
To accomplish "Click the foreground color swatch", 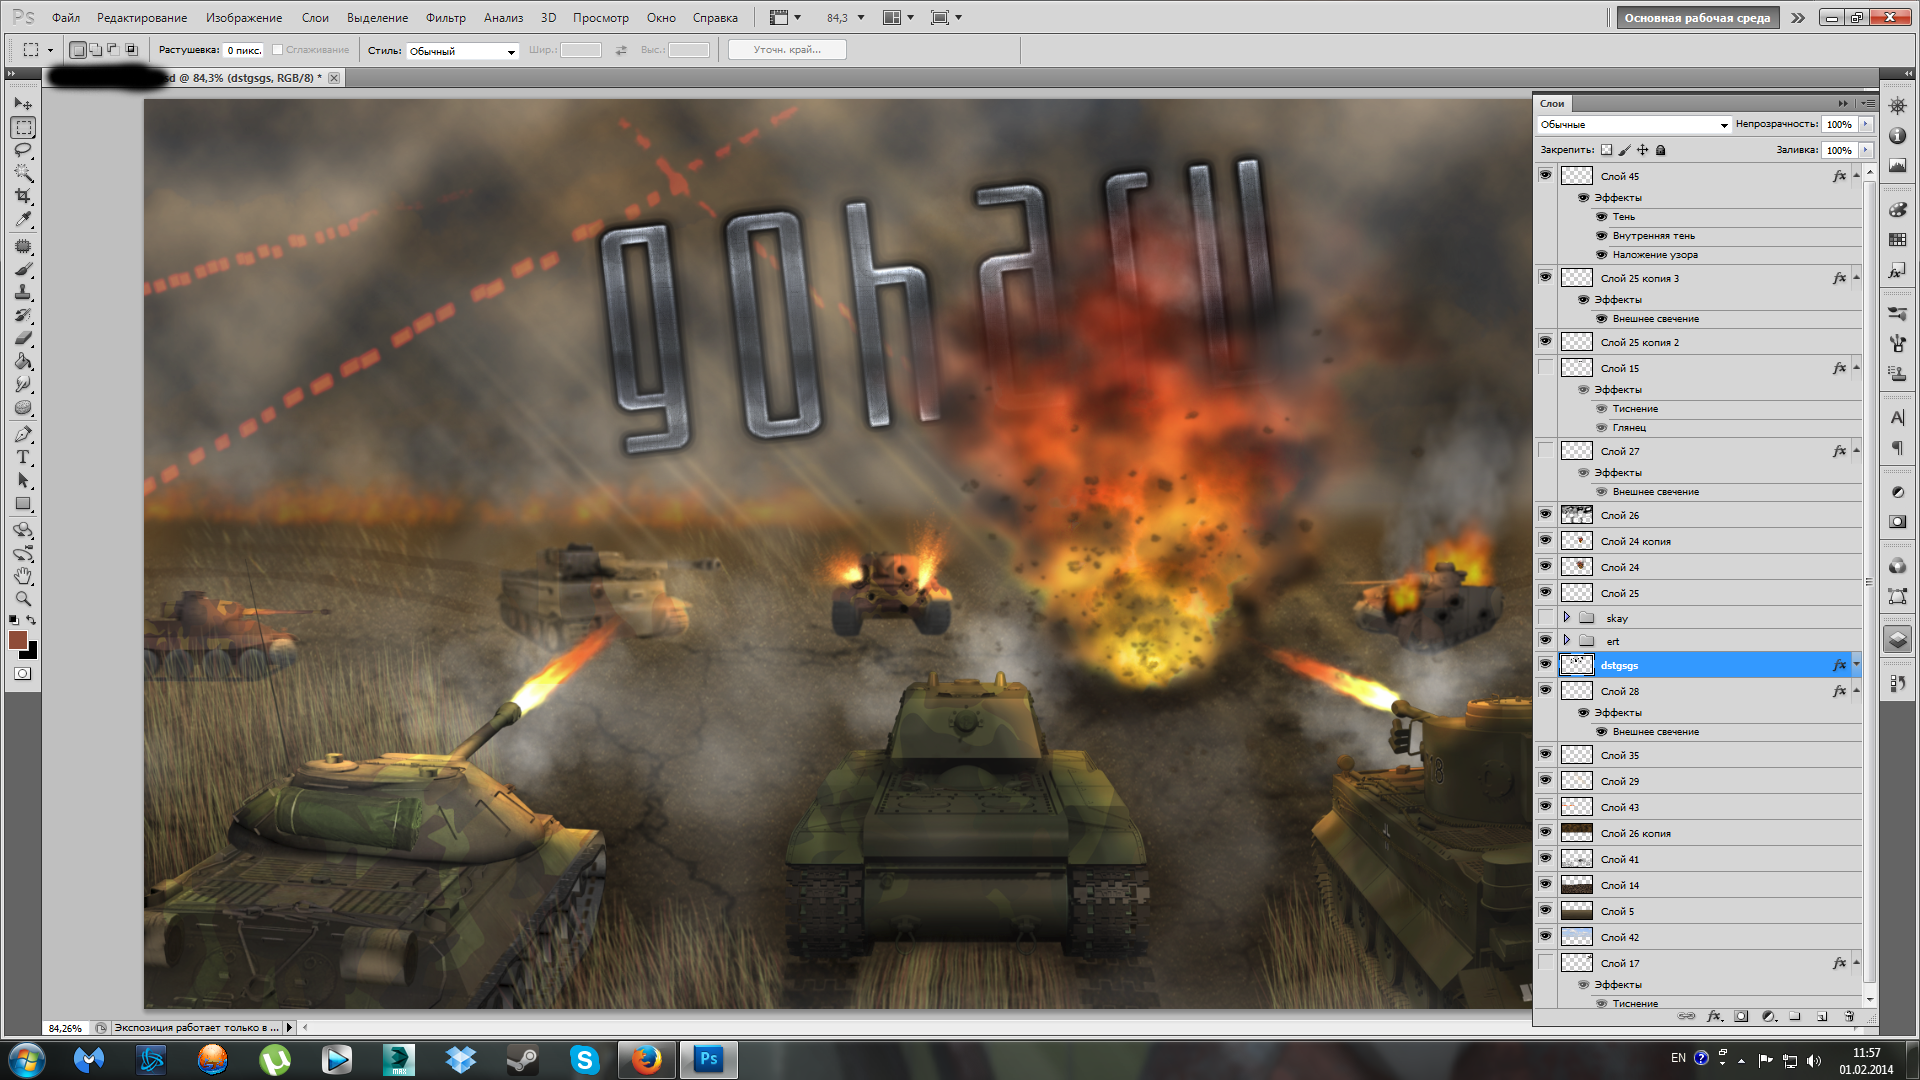I will [x=17, y=640].
